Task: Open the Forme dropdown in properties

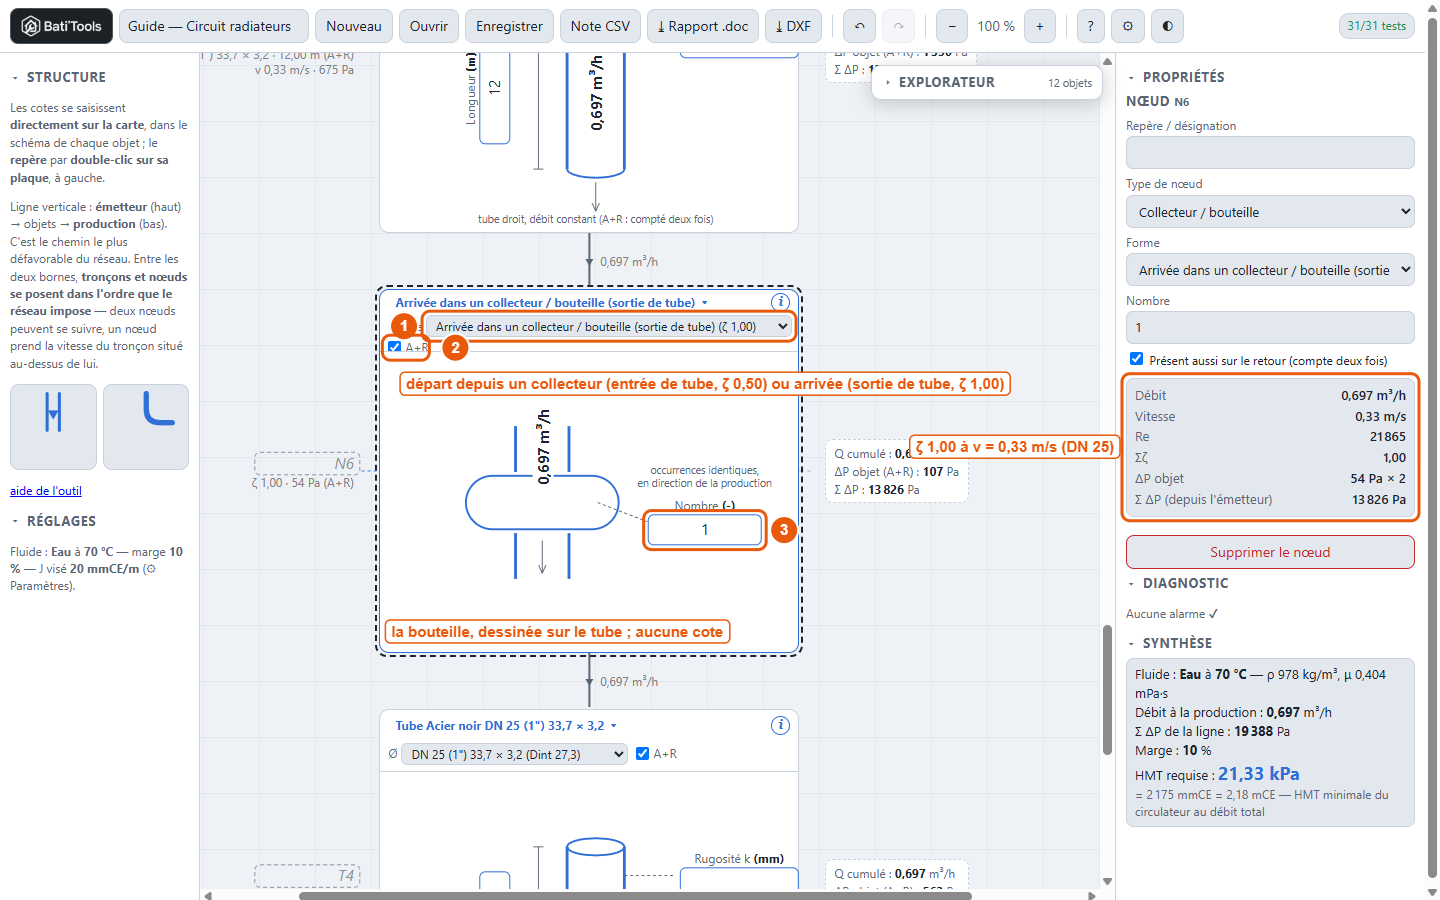Action: point(1270,270)
